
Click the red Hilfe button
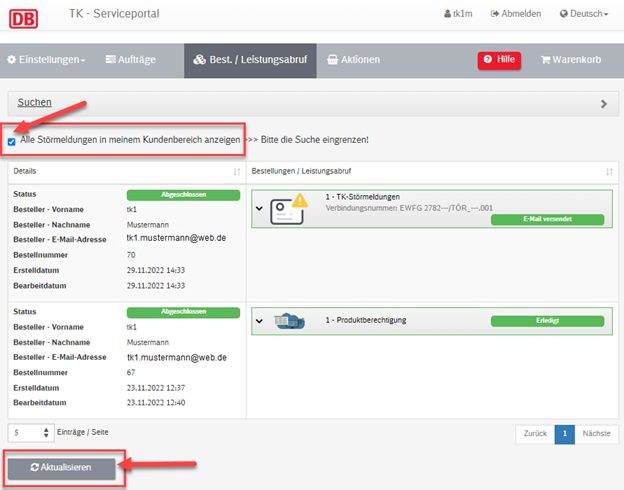[x=499, y=60]
